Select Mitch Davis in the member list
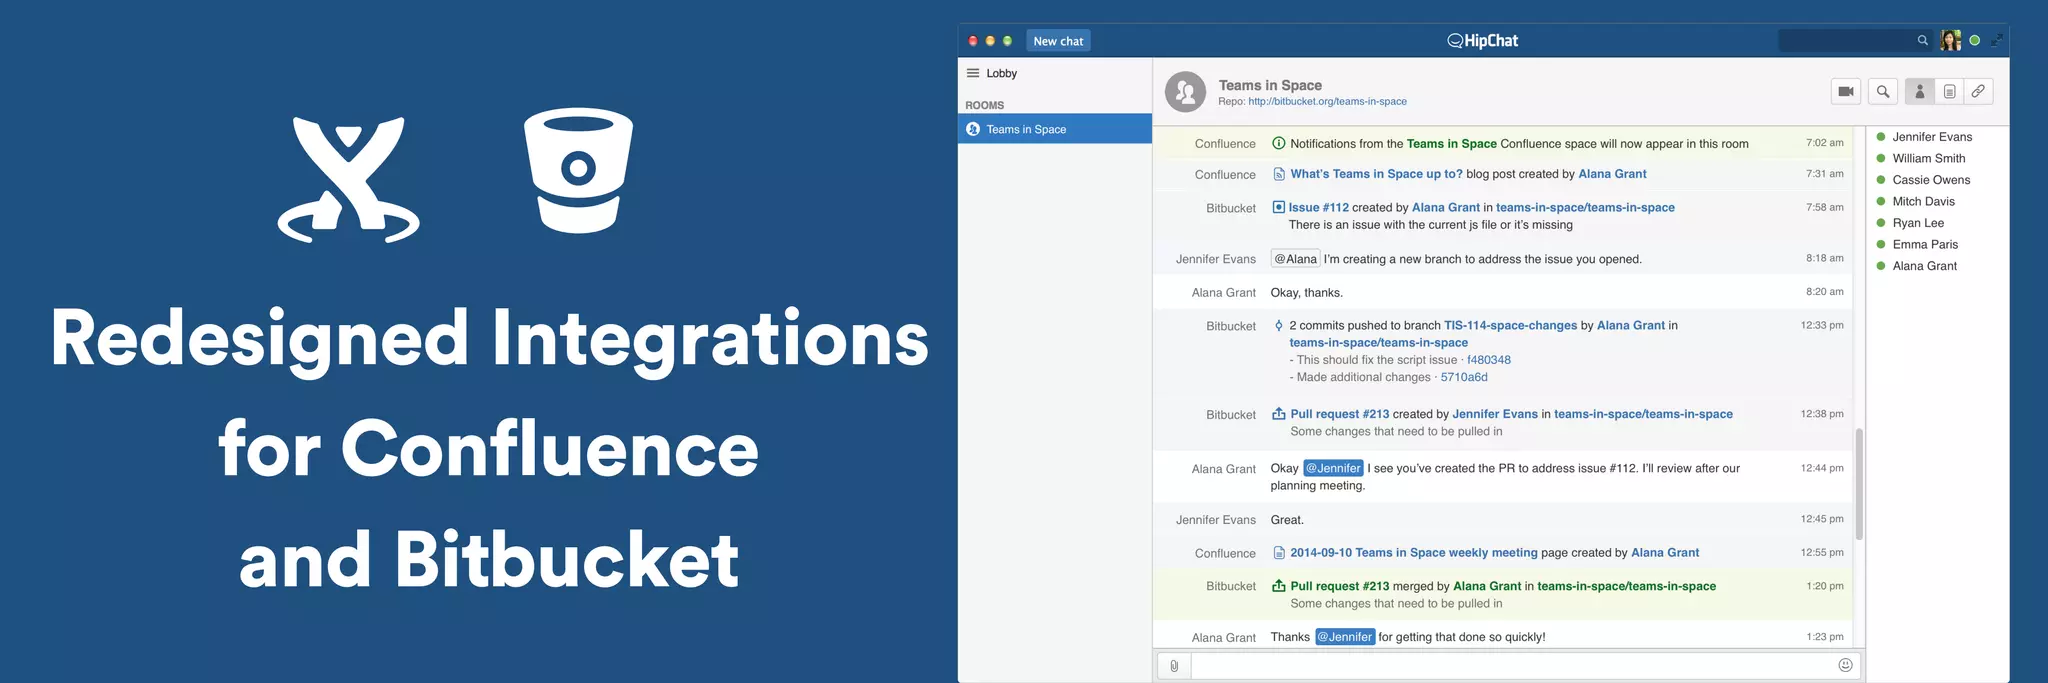The width and height of the screenshot is (2048, 683). pyautogui.click(x=1923, y=201)
